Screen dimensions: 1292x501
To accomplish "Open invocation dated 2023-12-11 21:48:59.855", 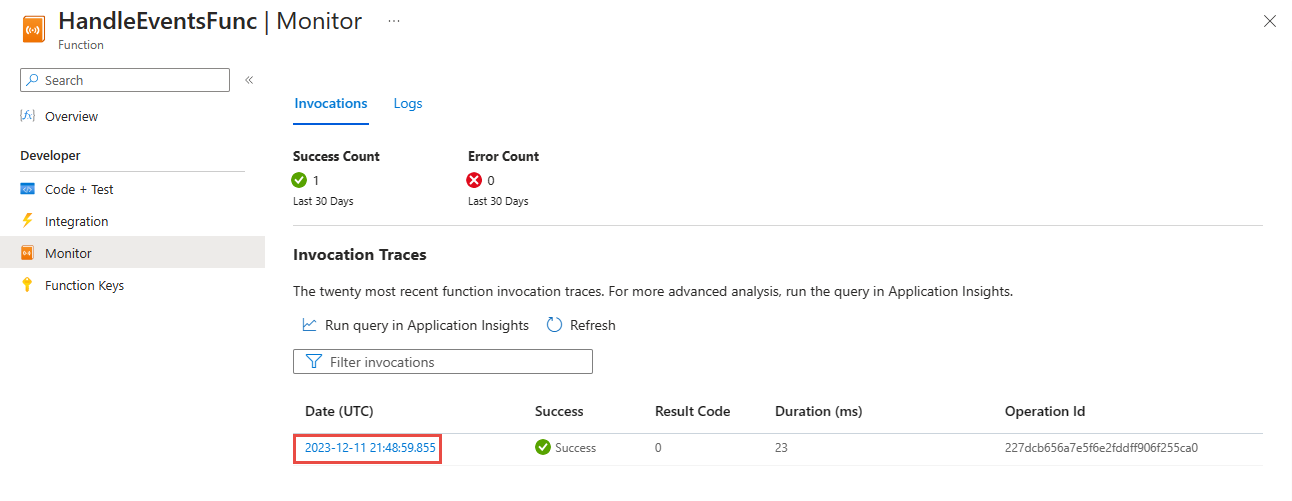I will tap(370, 448).
